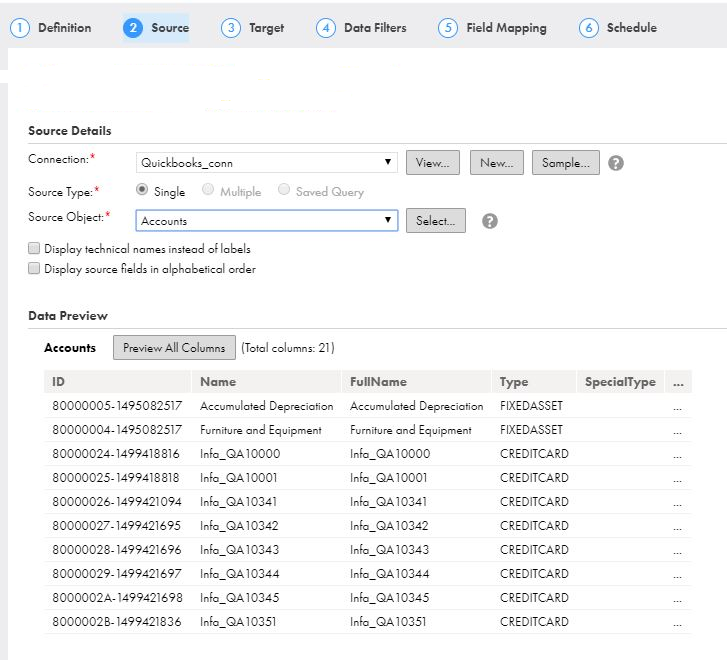Image resolution: width=727 pixels, height=660 pixels.
Task: Click the Name column header
Action: [266, 382]
